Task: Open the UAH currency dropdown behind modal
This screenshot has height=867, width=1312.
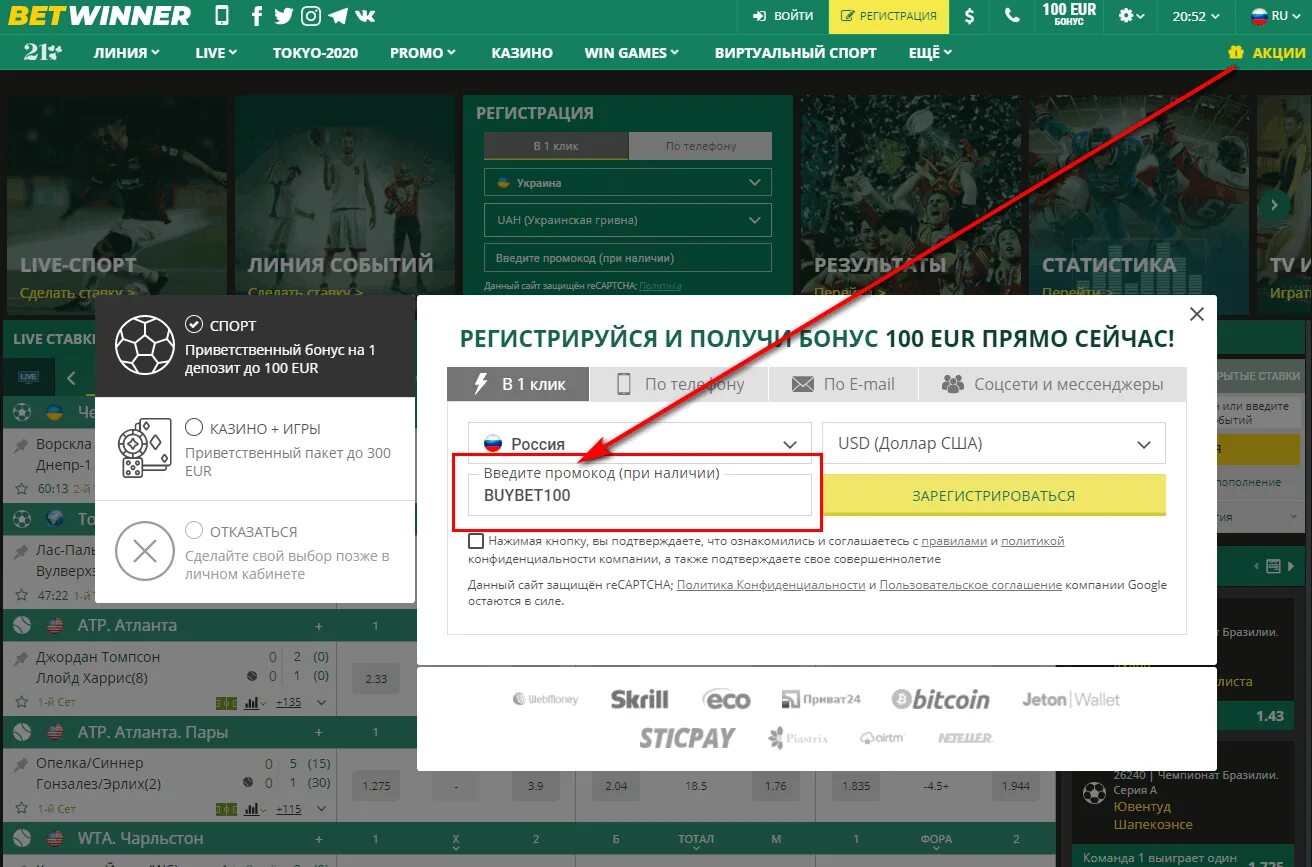Action: click(628, 220)
